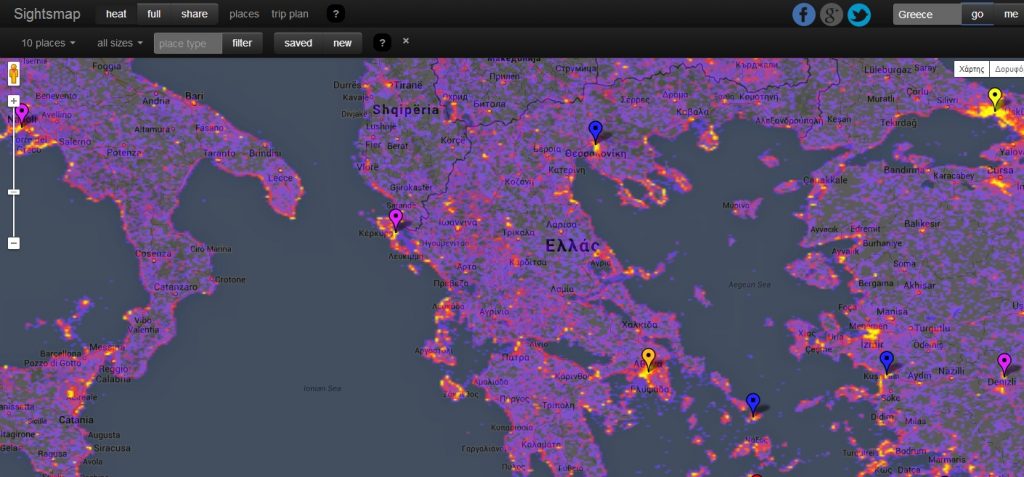
Task: Expand the 10 places dropdown
Action: (x=48, y=43)
